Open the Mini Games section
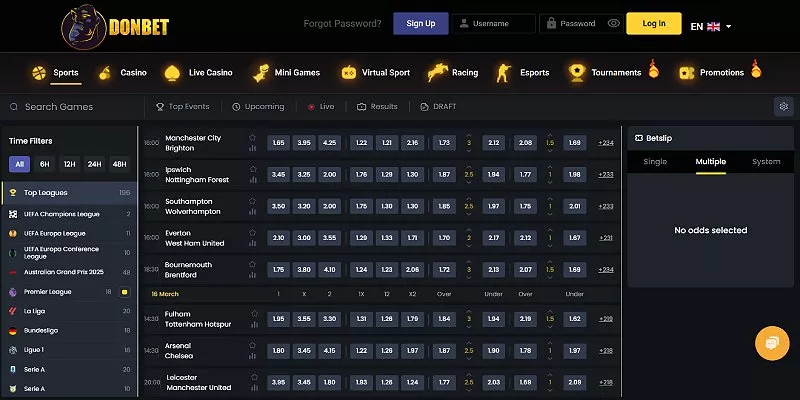This screenshot has width=800, height=400. click(x=287, y=73)
